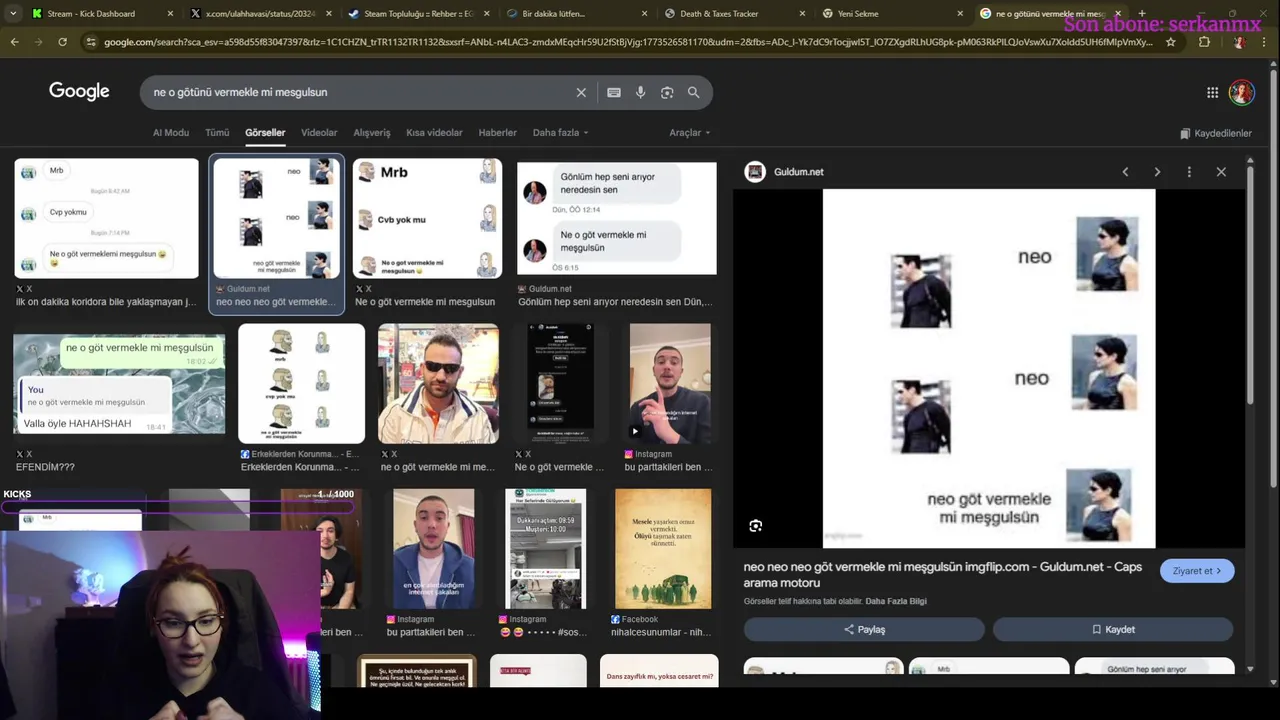The height and width of the screenshot is (720, 1280).
Task: Open dark phone screenshot X thumbnail
Action: coord(560,383)
